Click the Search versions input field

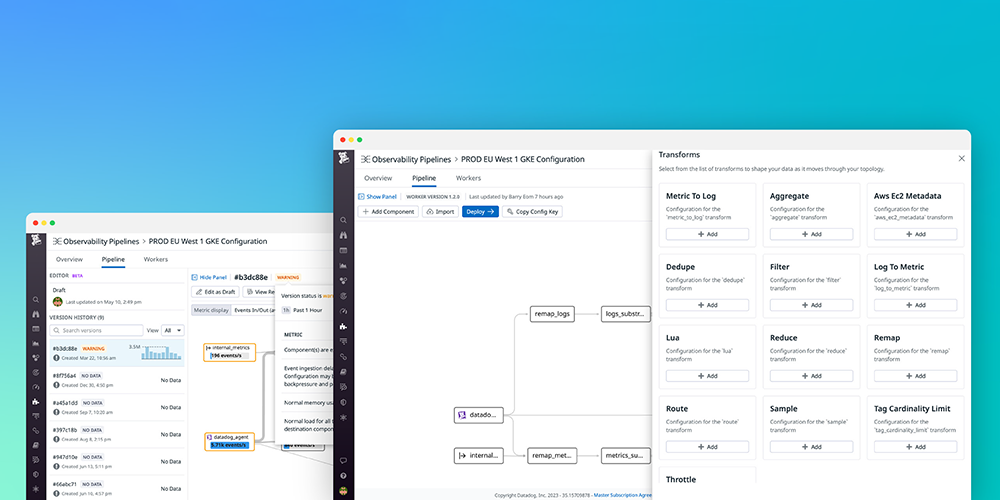96,330
